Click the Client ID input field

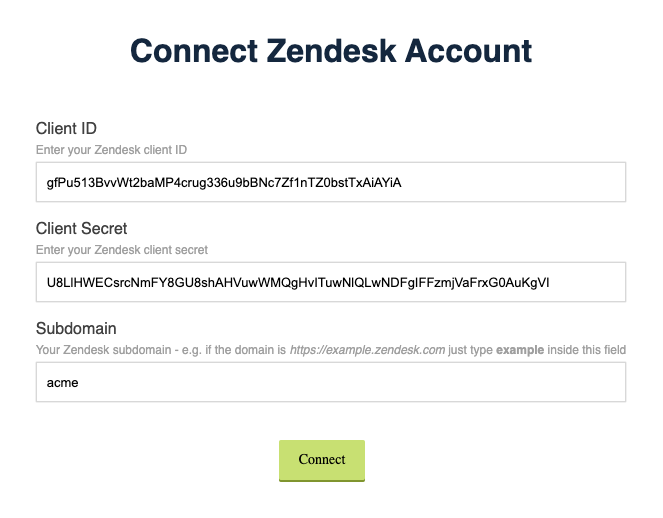click(x=330, y=182)
